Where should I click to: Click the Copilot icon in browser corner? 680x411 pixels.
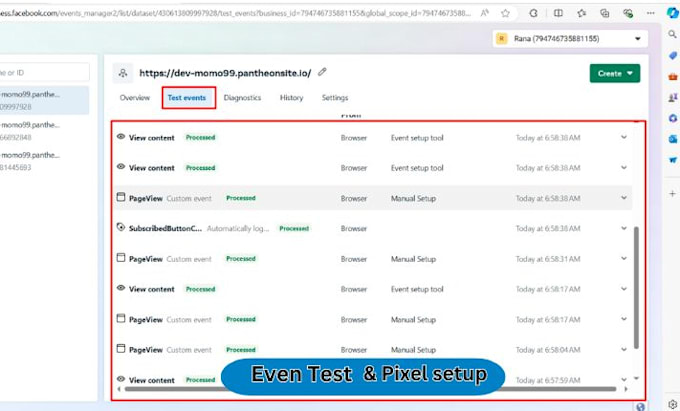click(x=673, y=13)
